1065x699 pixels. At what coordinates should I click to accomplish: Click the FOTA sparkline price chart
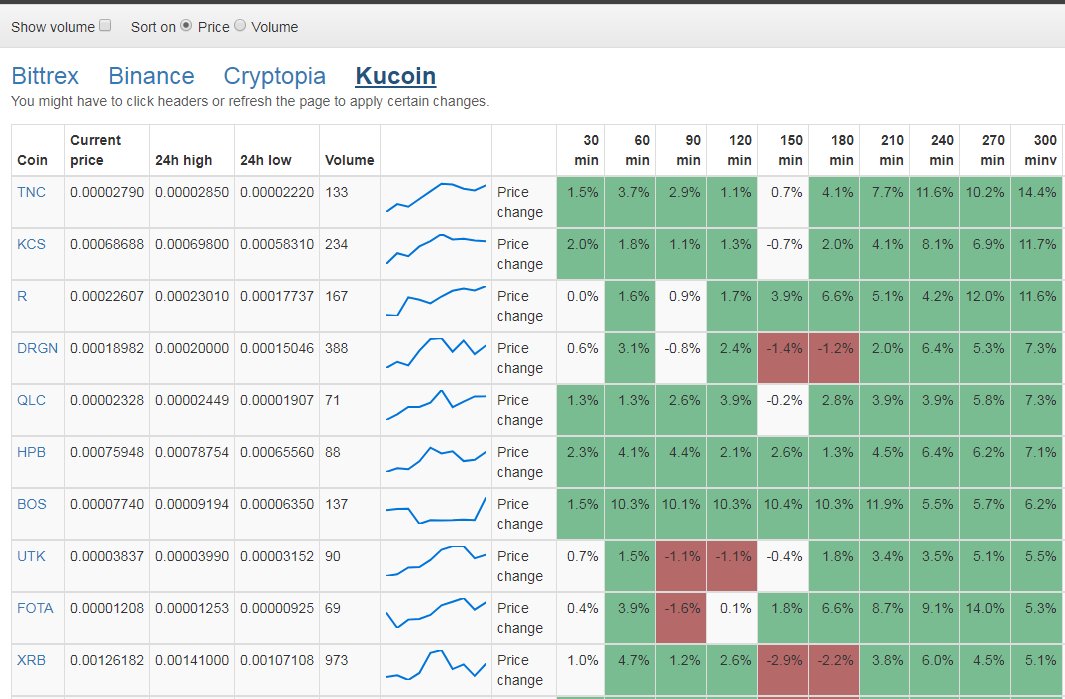pos(436,613)
